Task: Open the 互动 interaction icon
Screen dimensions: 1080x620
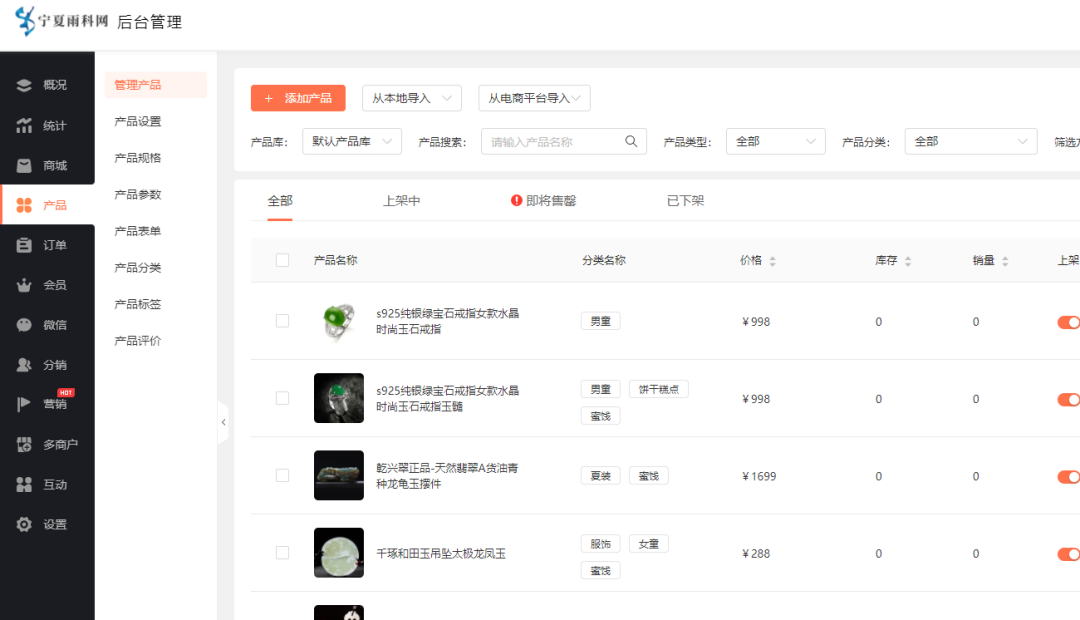Action: click(x=24, y=484)
